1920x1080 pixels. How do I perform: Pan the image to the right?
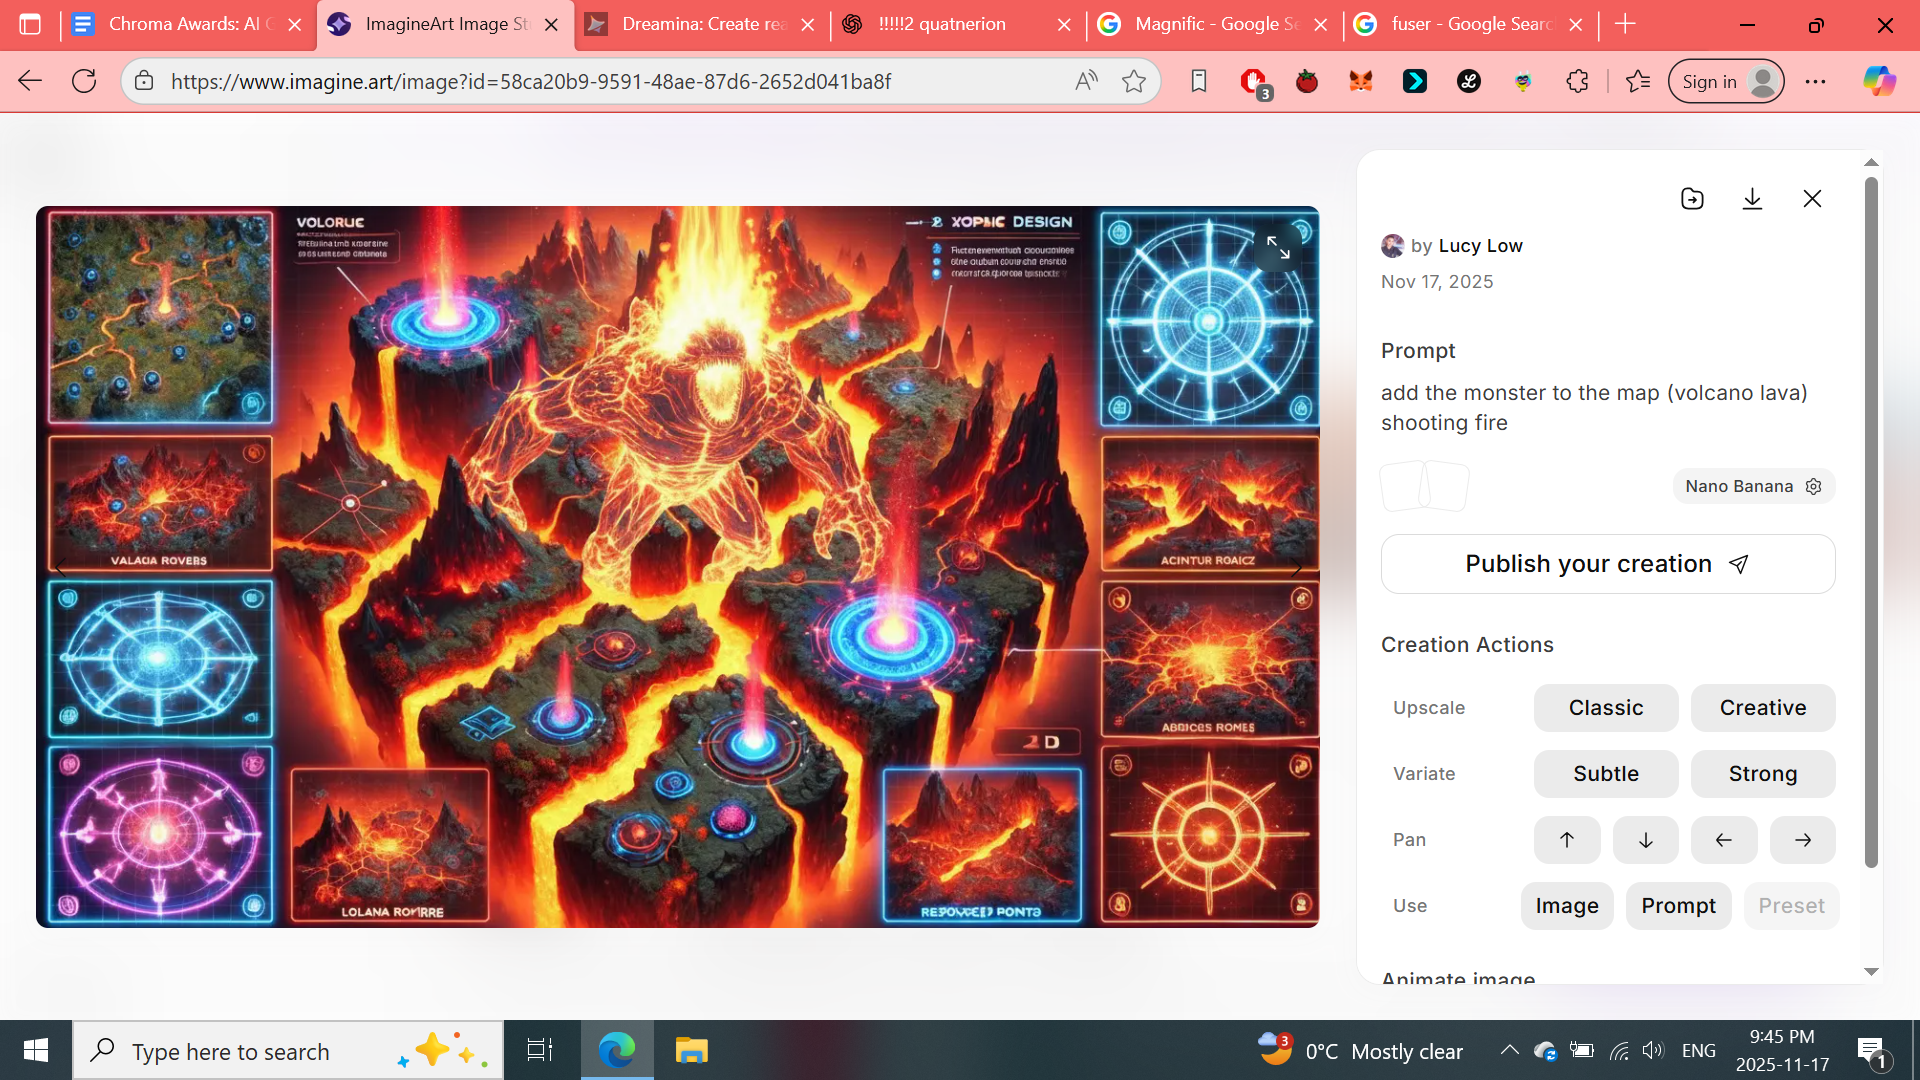coord(1802,840)
